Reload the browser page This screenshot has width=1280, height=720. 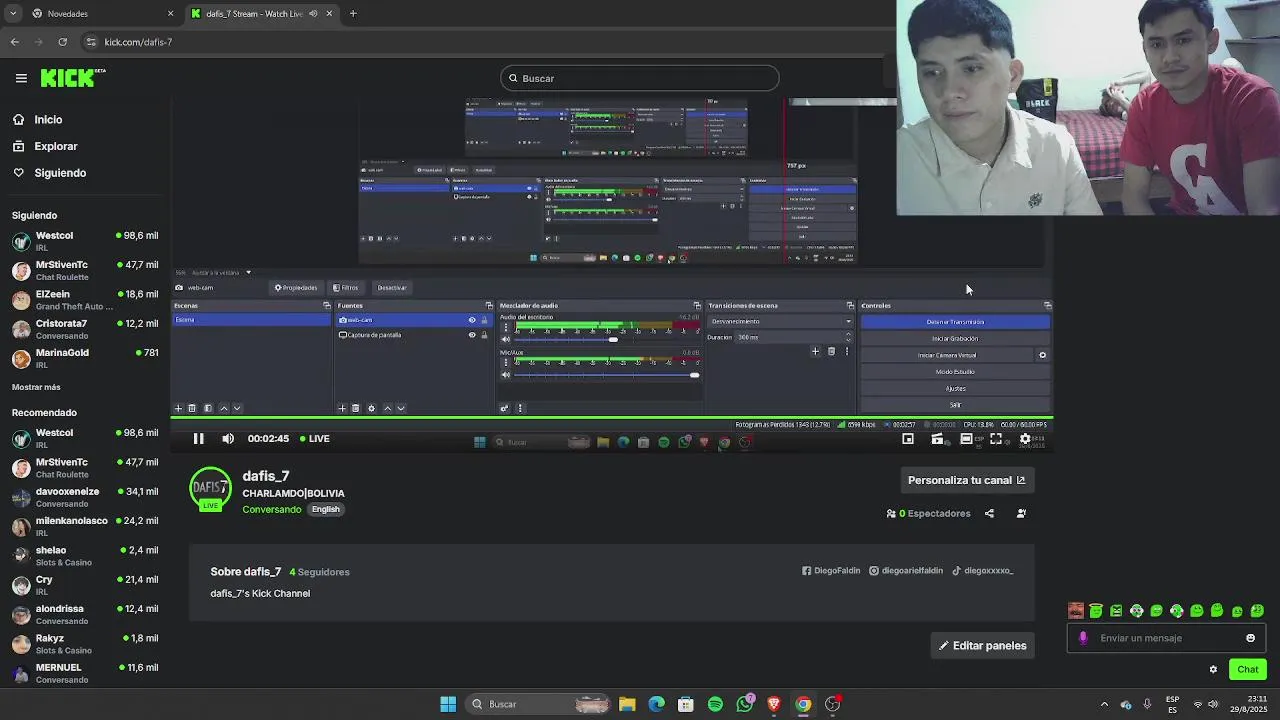click(x=63, y=42)
